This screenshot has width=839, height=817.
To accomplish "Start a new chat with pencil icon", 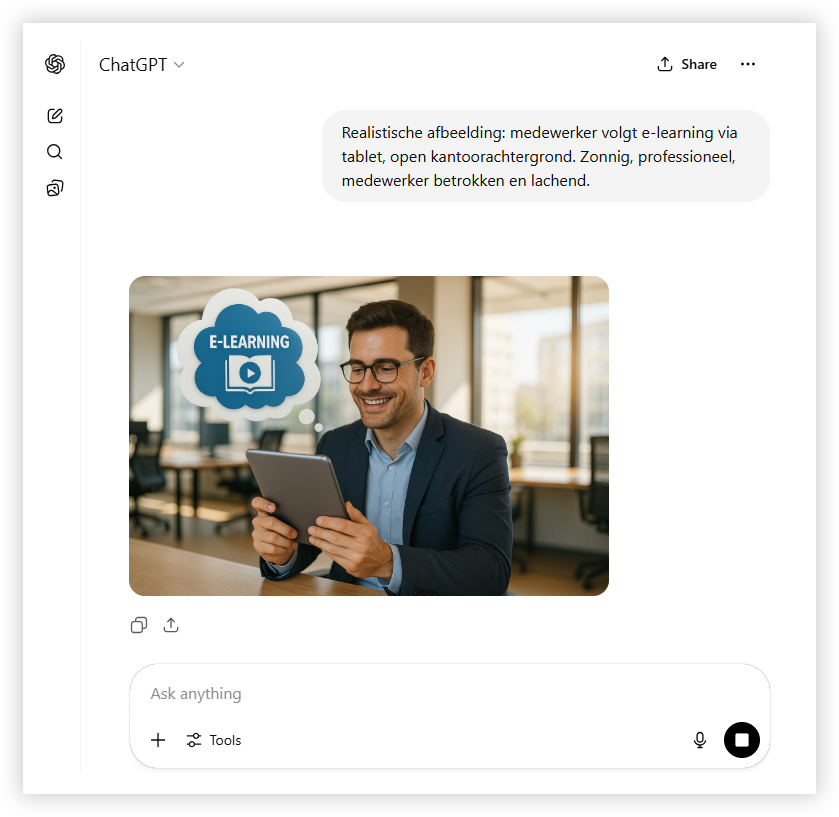I will 55,116.
